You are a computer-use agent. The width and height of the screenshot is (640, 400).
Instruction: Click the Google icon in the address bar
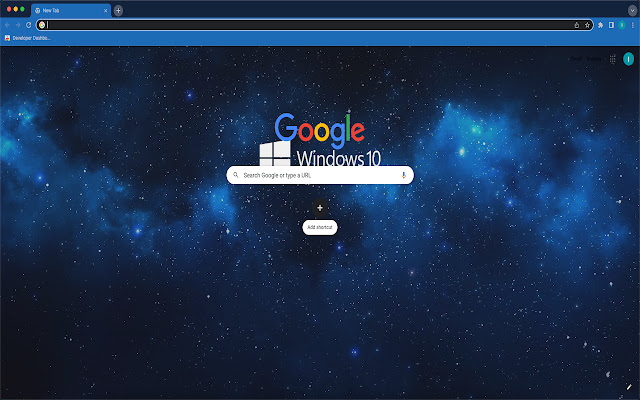[42, 25]
